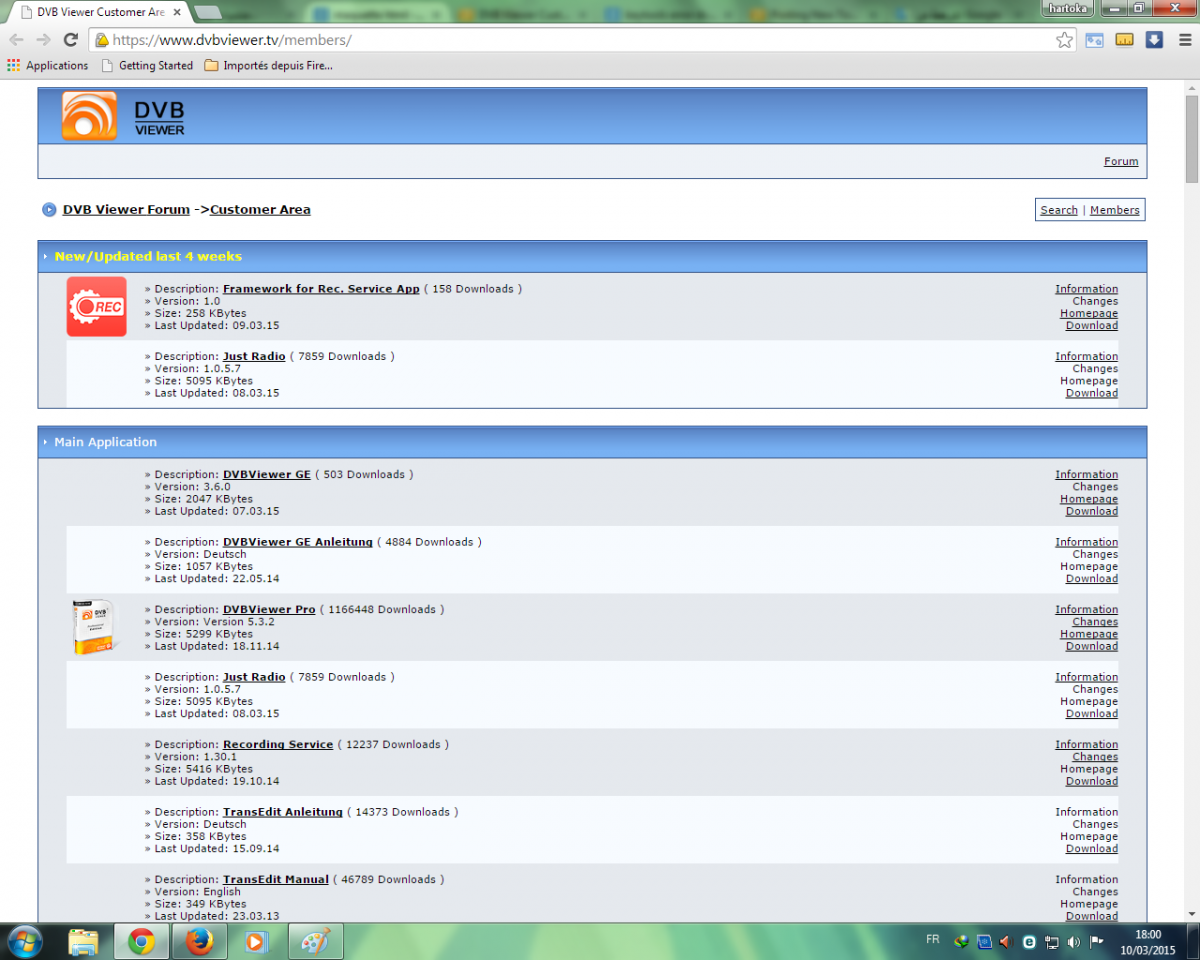1200x960 pixels.
Task: Open the Members menu link
Action: tap(1114, 210)
